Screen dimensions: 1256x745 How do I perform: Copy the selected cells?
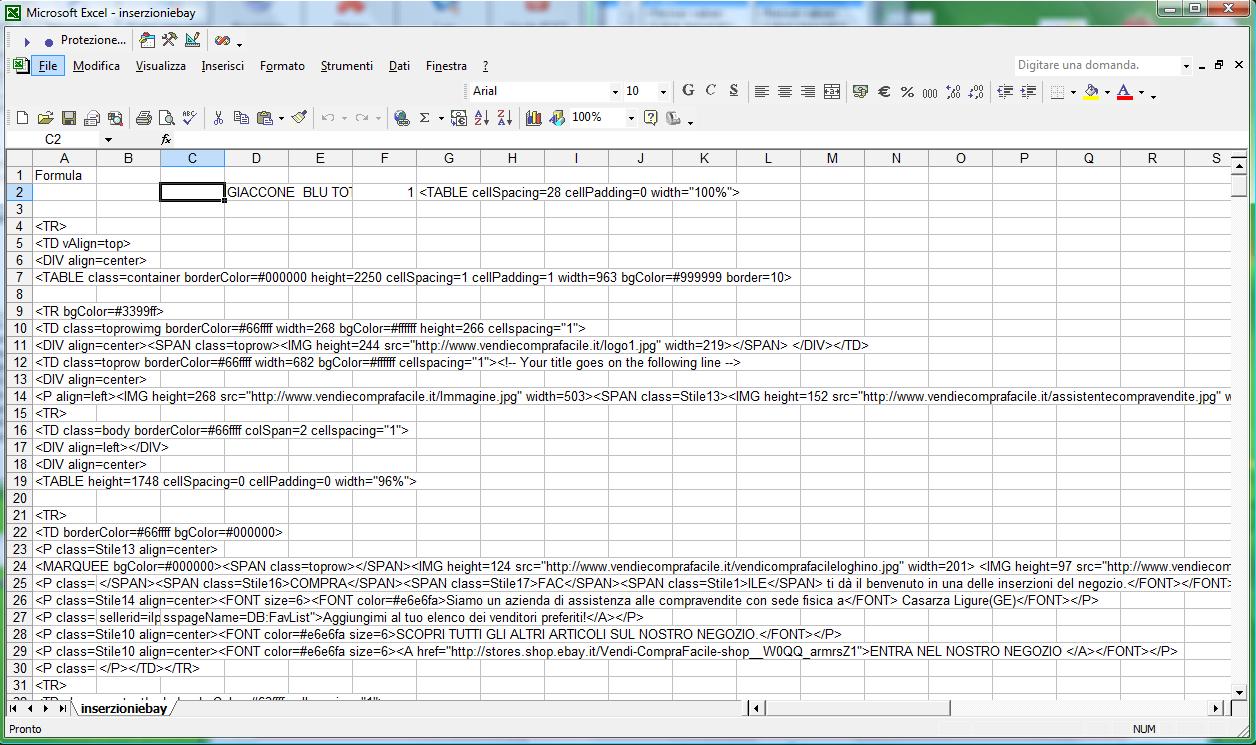click(x=241, y=118)
